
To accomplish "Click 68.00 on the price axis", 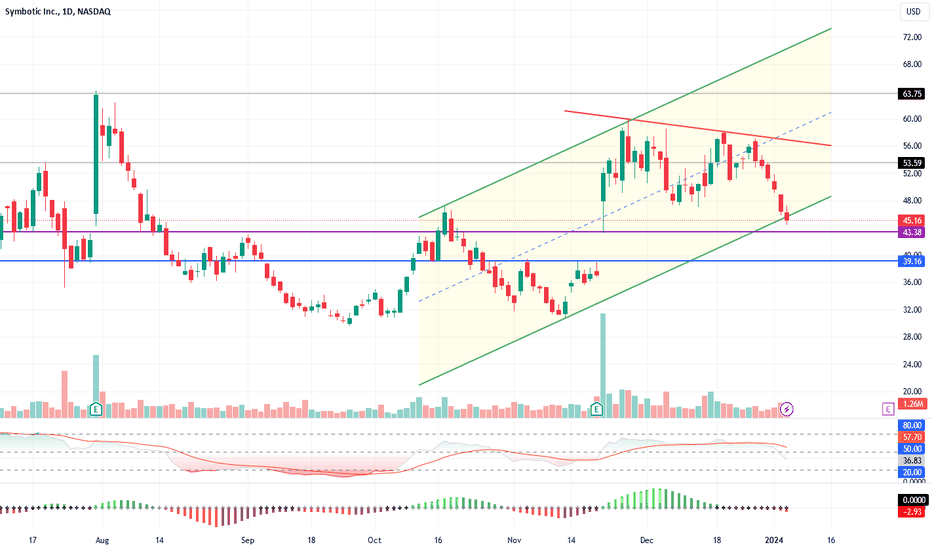I will point(912,64).
